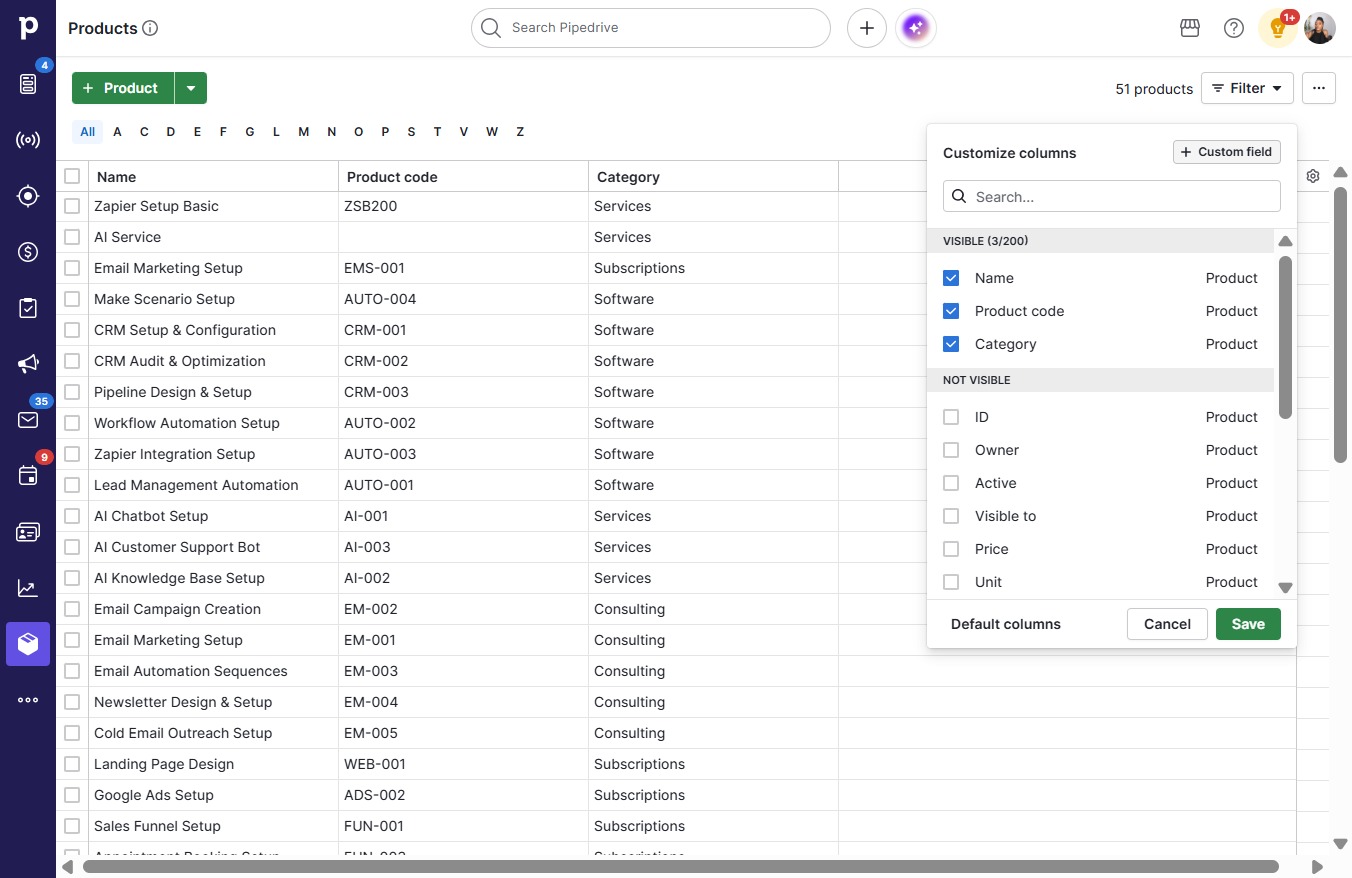Uncheck Category column checkbox
Viewport: 1352px width, 878px height.
[951, 344]
